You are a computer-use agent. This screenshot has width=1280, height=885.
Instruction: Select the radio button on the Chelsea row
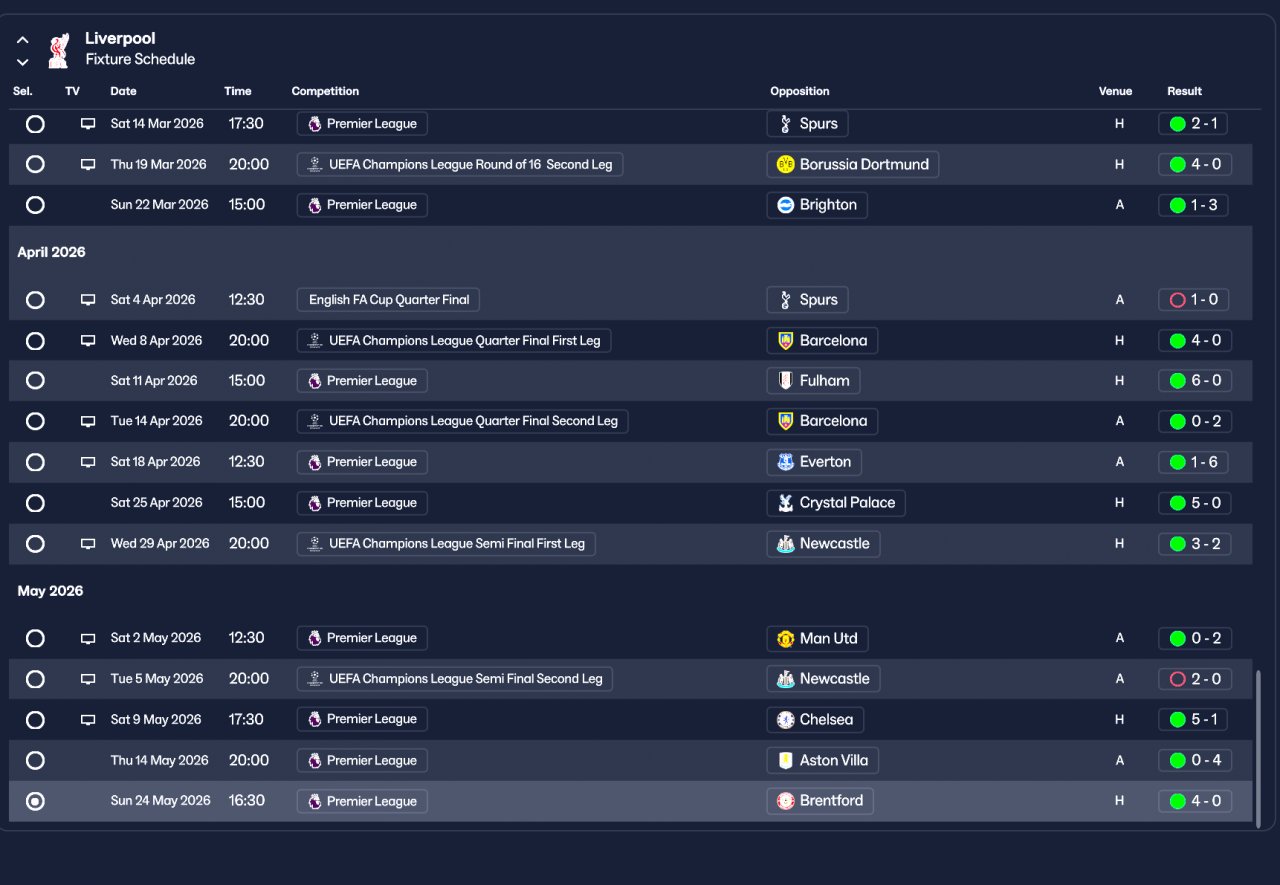(35, 720)
